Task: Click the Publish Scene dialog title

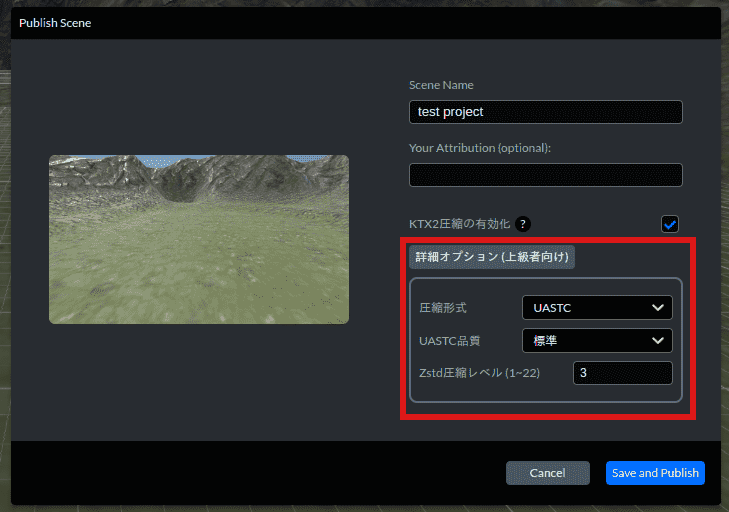Action: (55, 23)
